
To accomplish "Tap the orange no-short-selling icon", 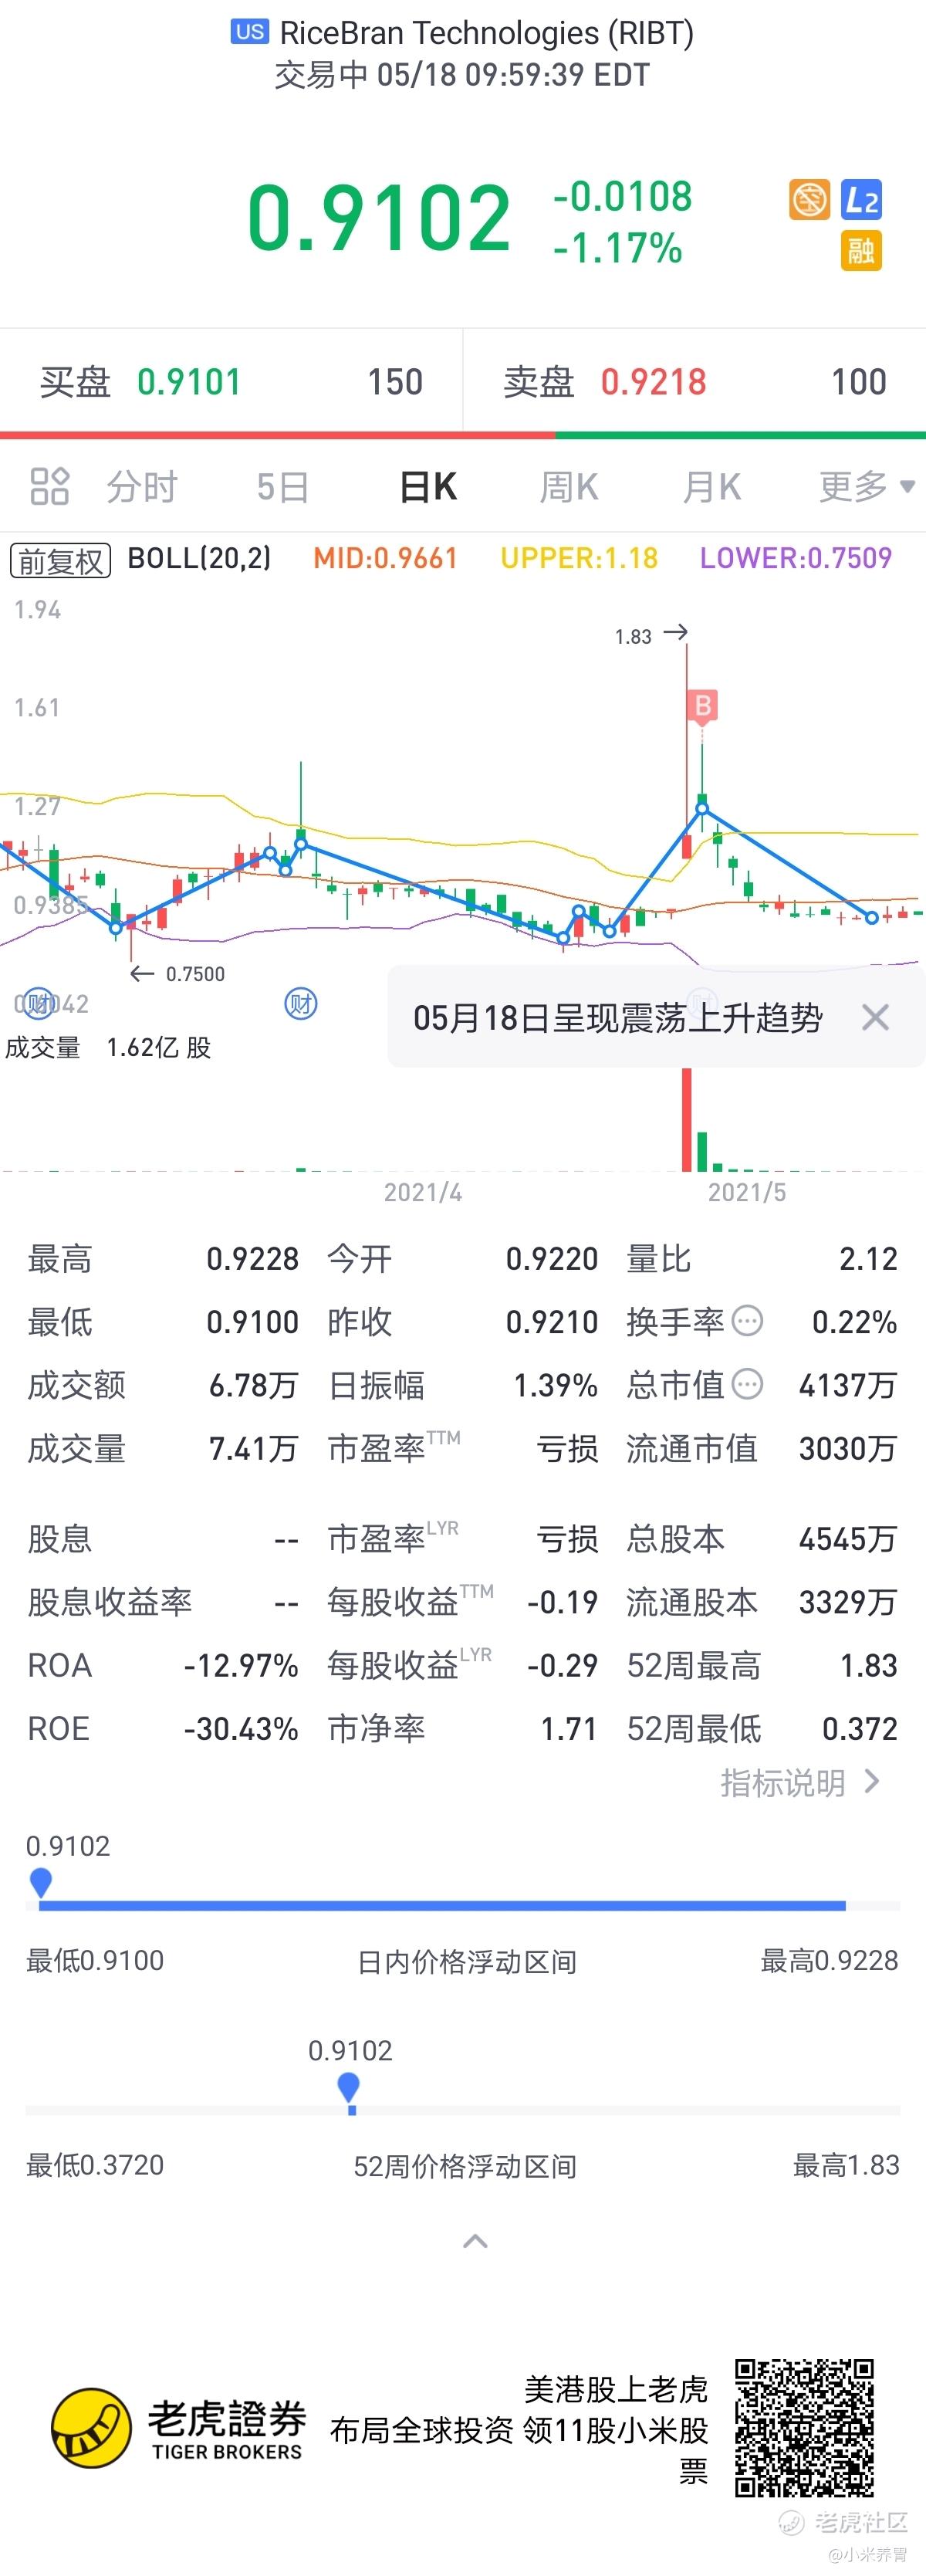I will coord(809,199).
